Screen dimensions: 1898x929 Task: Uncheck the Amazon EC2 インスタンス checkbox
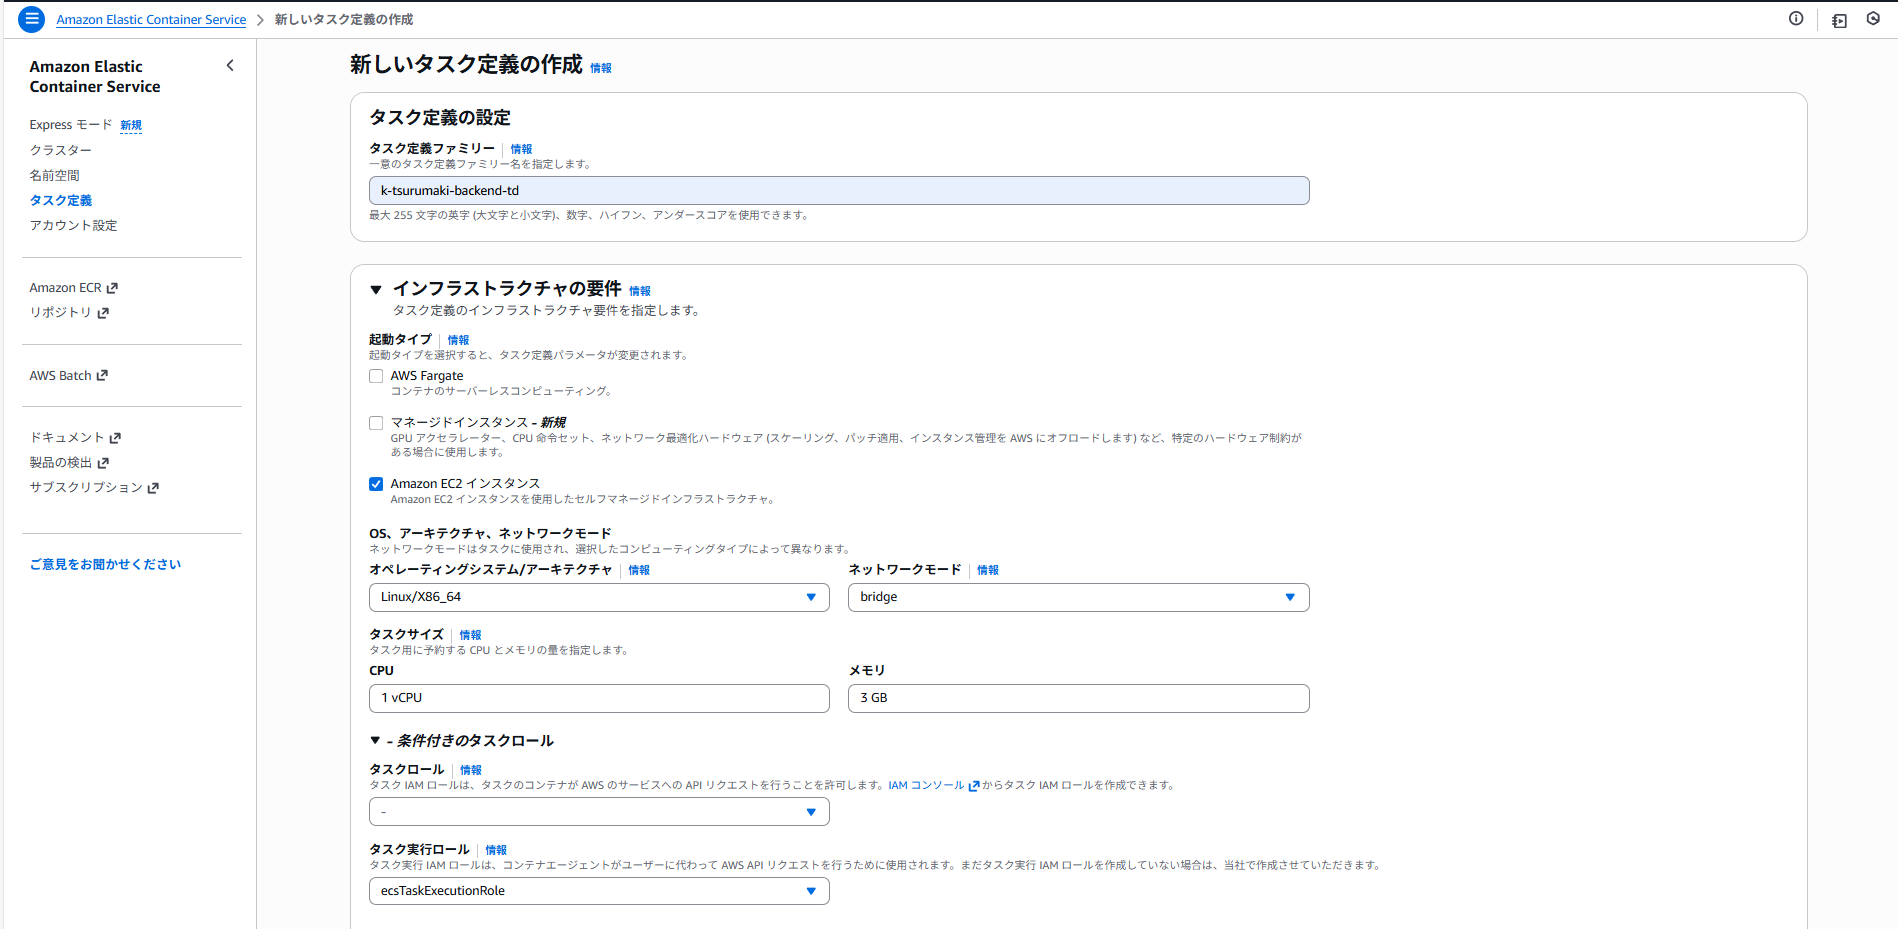coord(376,484)
